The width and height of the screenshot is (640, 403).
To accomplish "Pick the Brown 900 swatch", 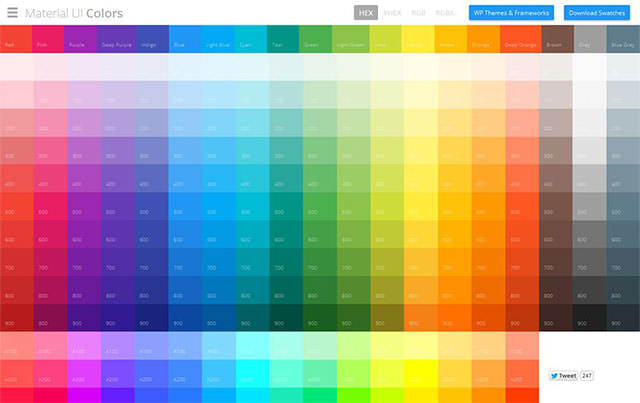I will 556,318.
